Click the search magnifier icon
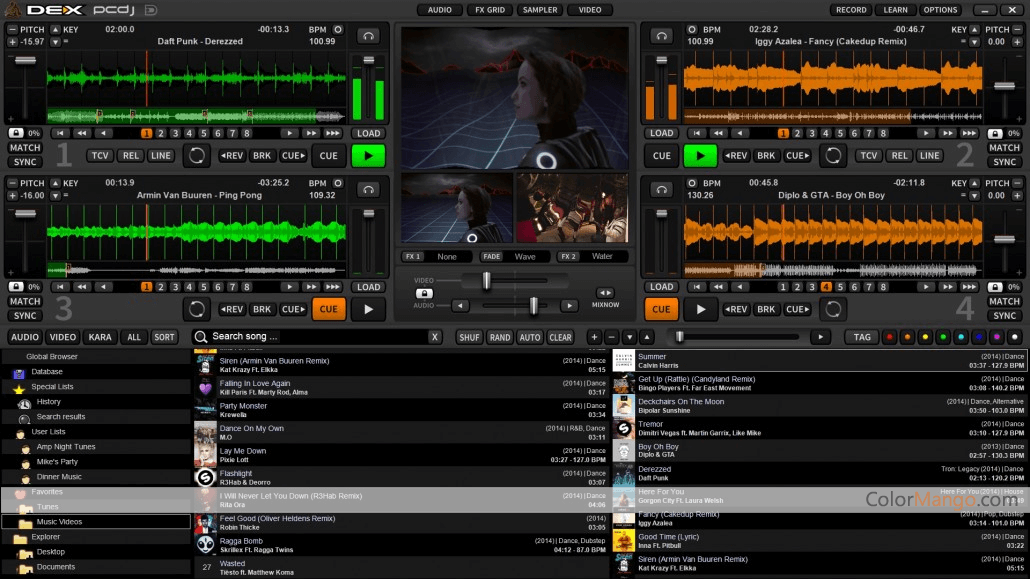Viewport: 1030px width, 579px height. [201, 336]
